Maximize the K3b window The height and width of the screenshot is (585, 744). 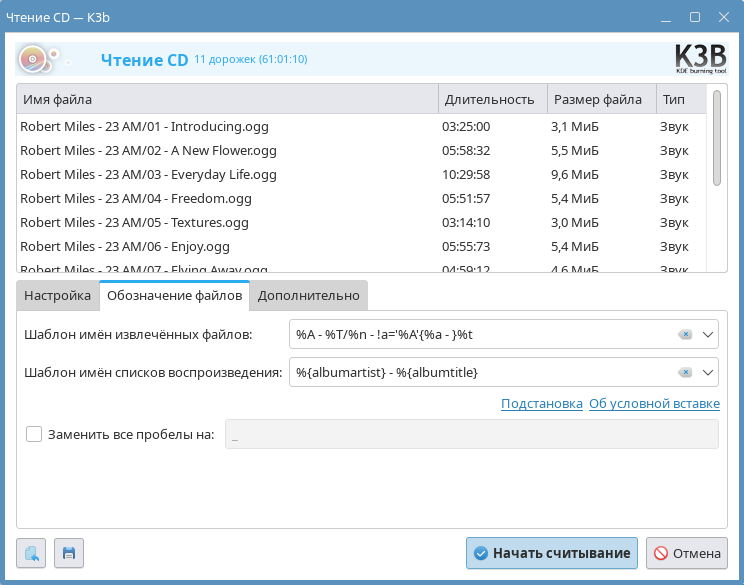tap(695, 17)
